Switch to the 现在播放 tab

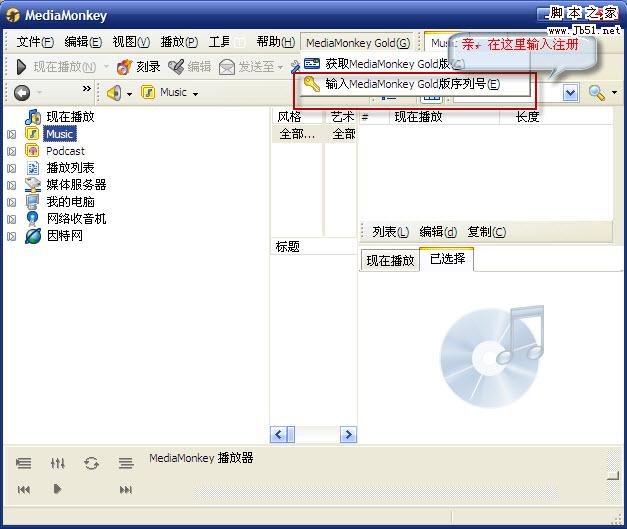tap(390, 261)
